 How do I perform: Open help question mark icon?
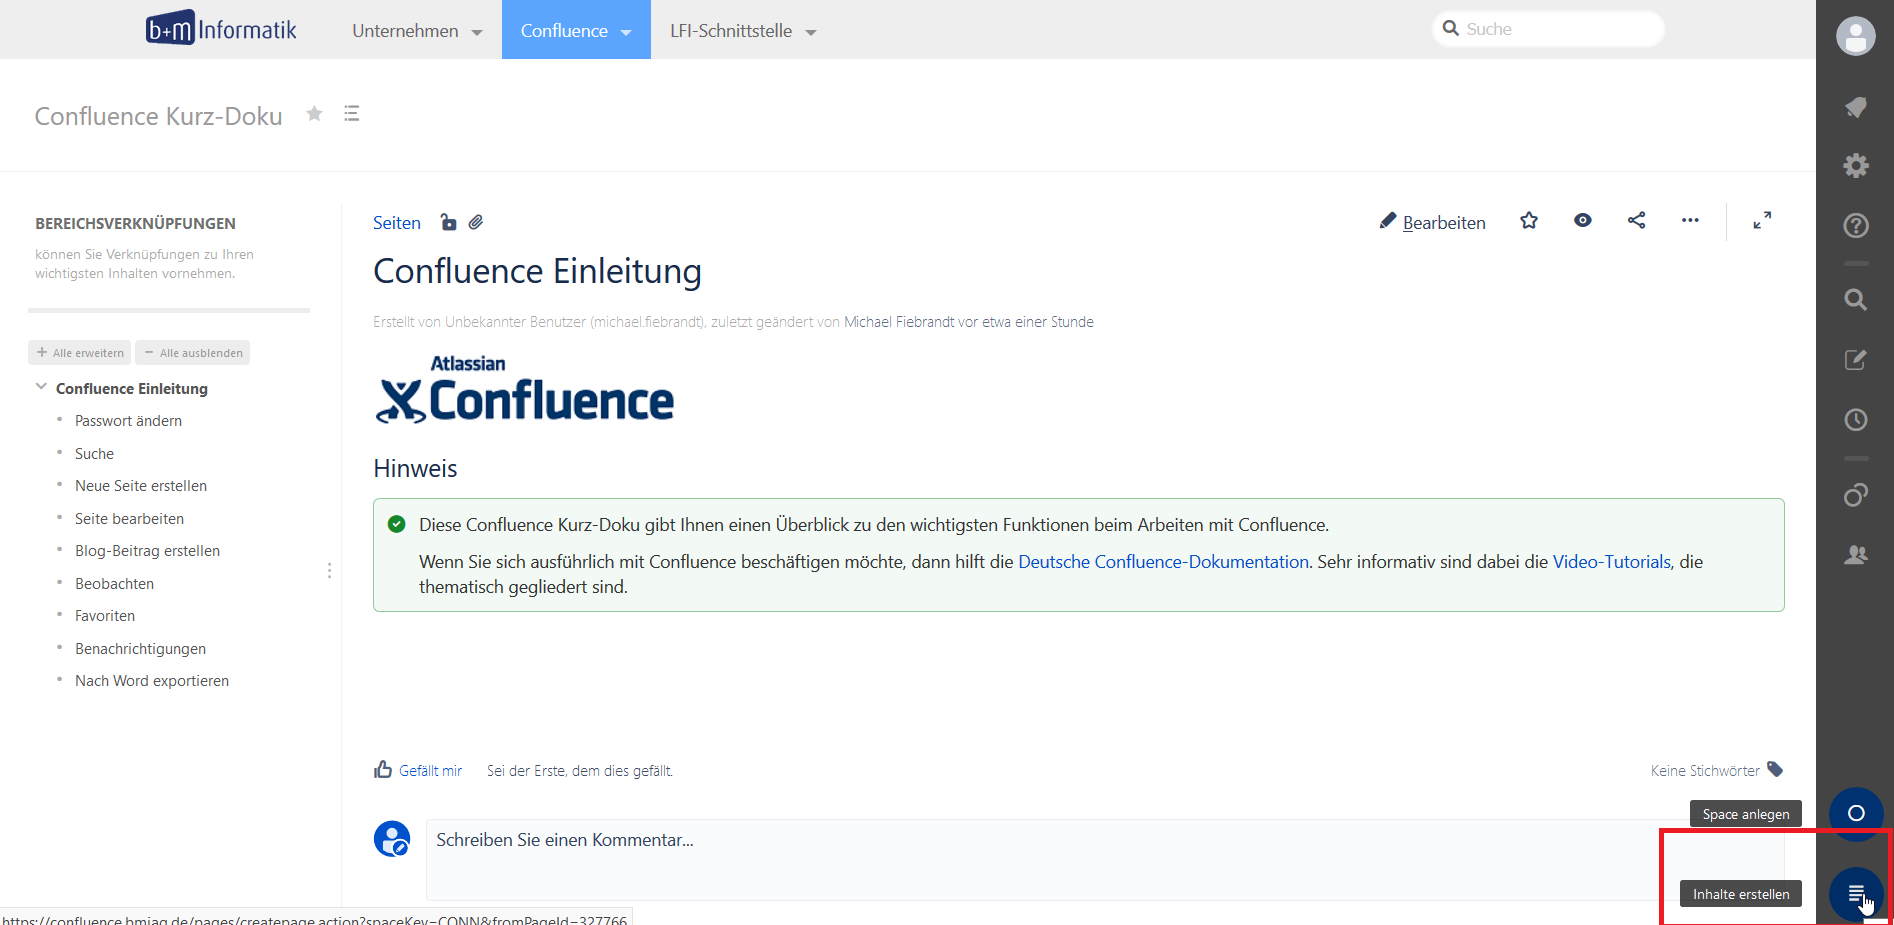click(1856, 225)
